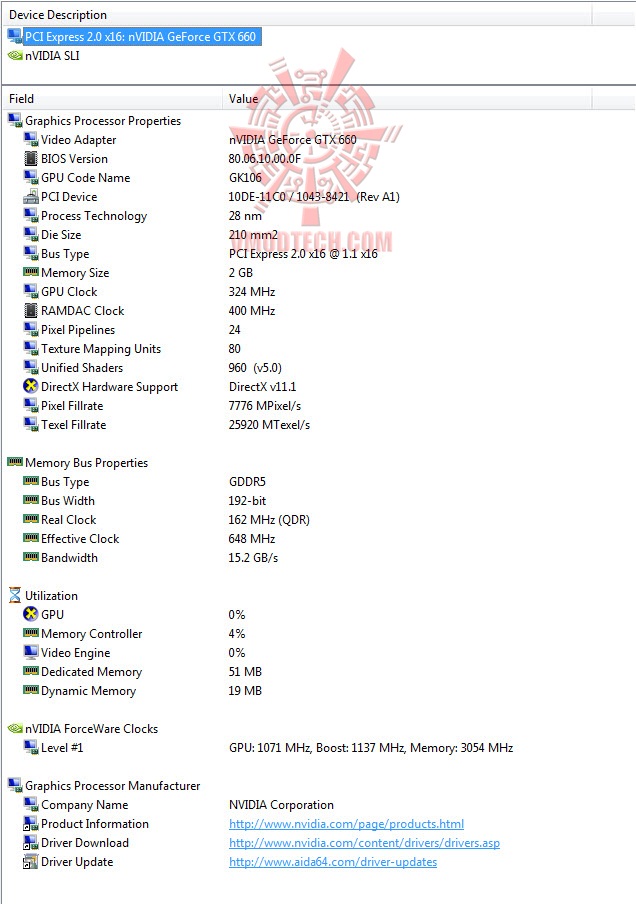Viewport: 636px width, 904px height.
Task: Click the Process Technology row icon
Action: [x=31, y=216]
